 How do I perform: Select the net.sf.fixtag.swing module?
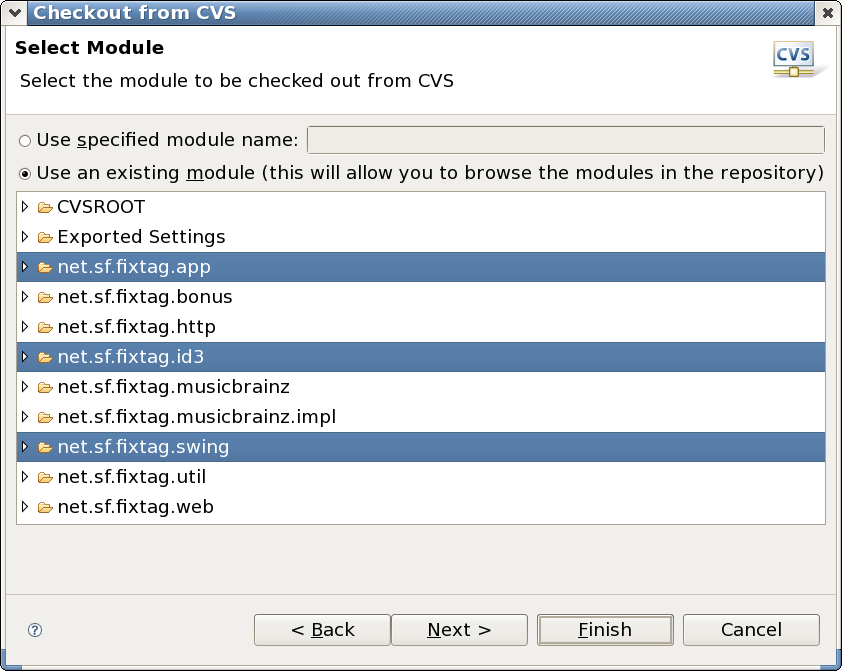tap(143, 447)
